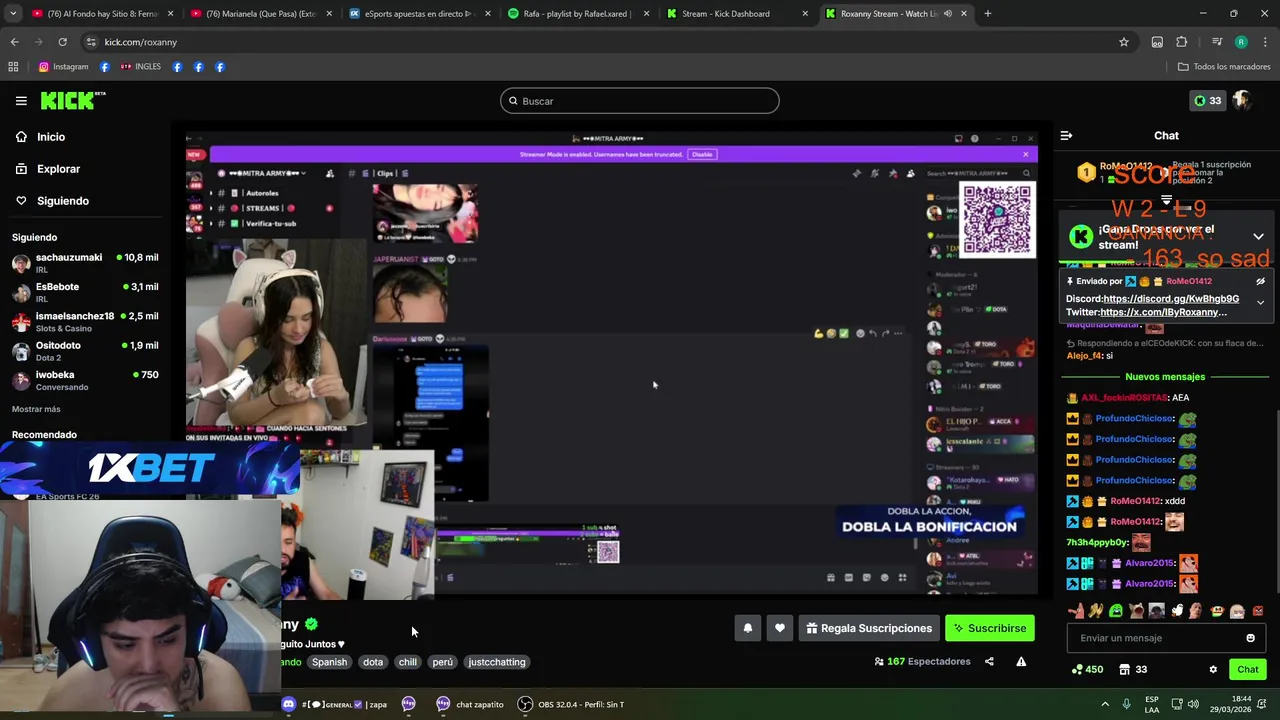Collapse the chat panel with arrow icon
The height and width of the screenshot is (720, 1280).
coord(1066,135)
